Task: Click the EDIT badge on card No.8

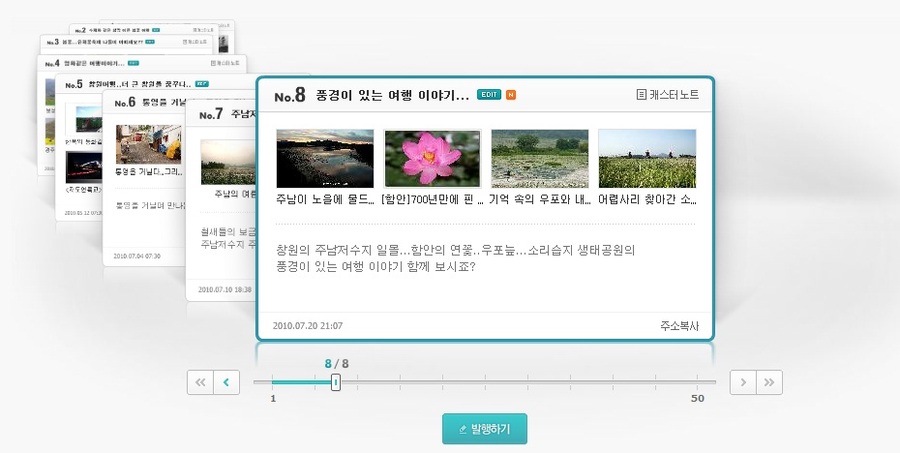Action: (x=489, y=95)
